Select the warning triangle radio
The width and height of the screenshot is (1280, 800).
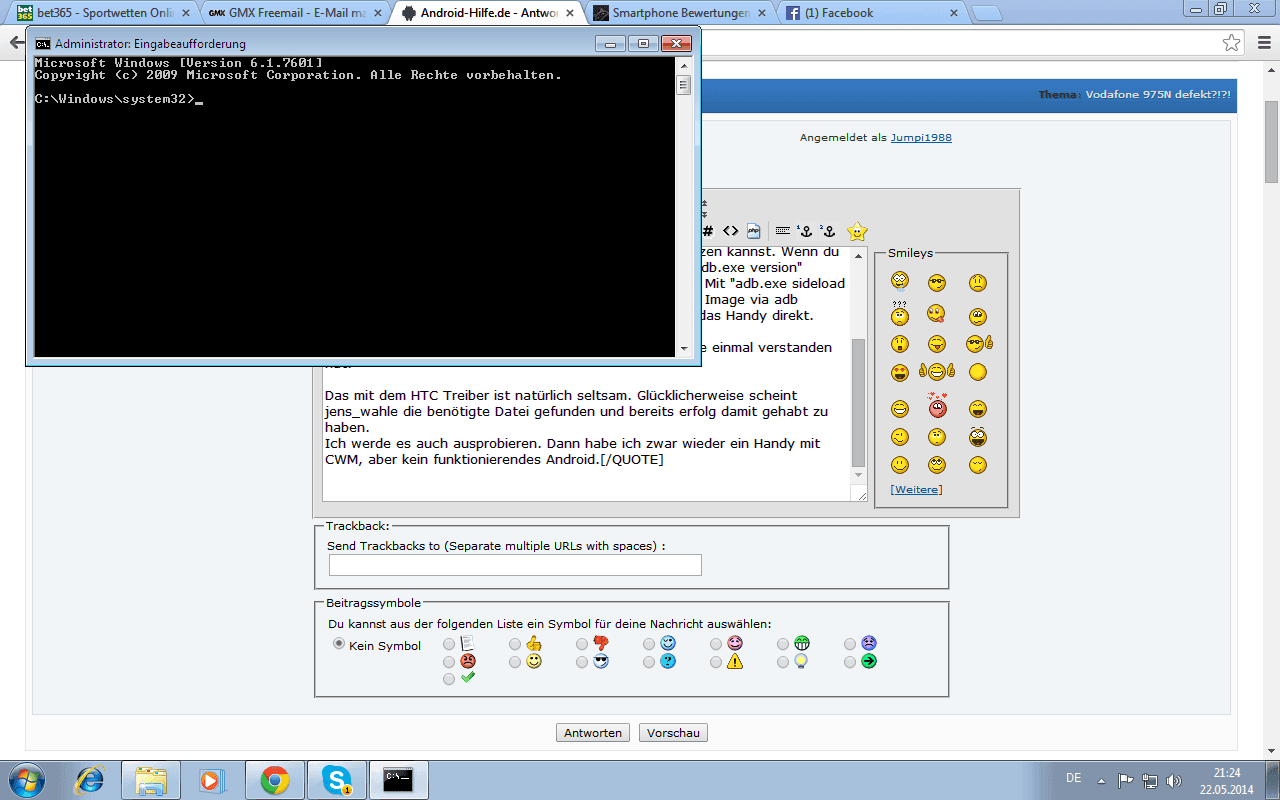coord(716,662)
